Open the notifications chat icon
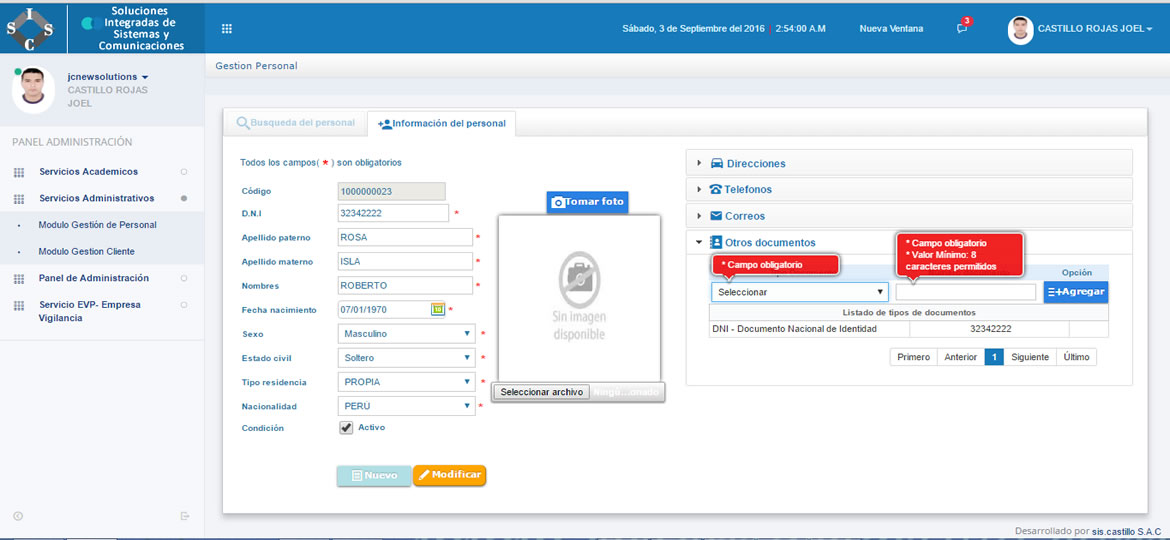 tap(962, 29)
